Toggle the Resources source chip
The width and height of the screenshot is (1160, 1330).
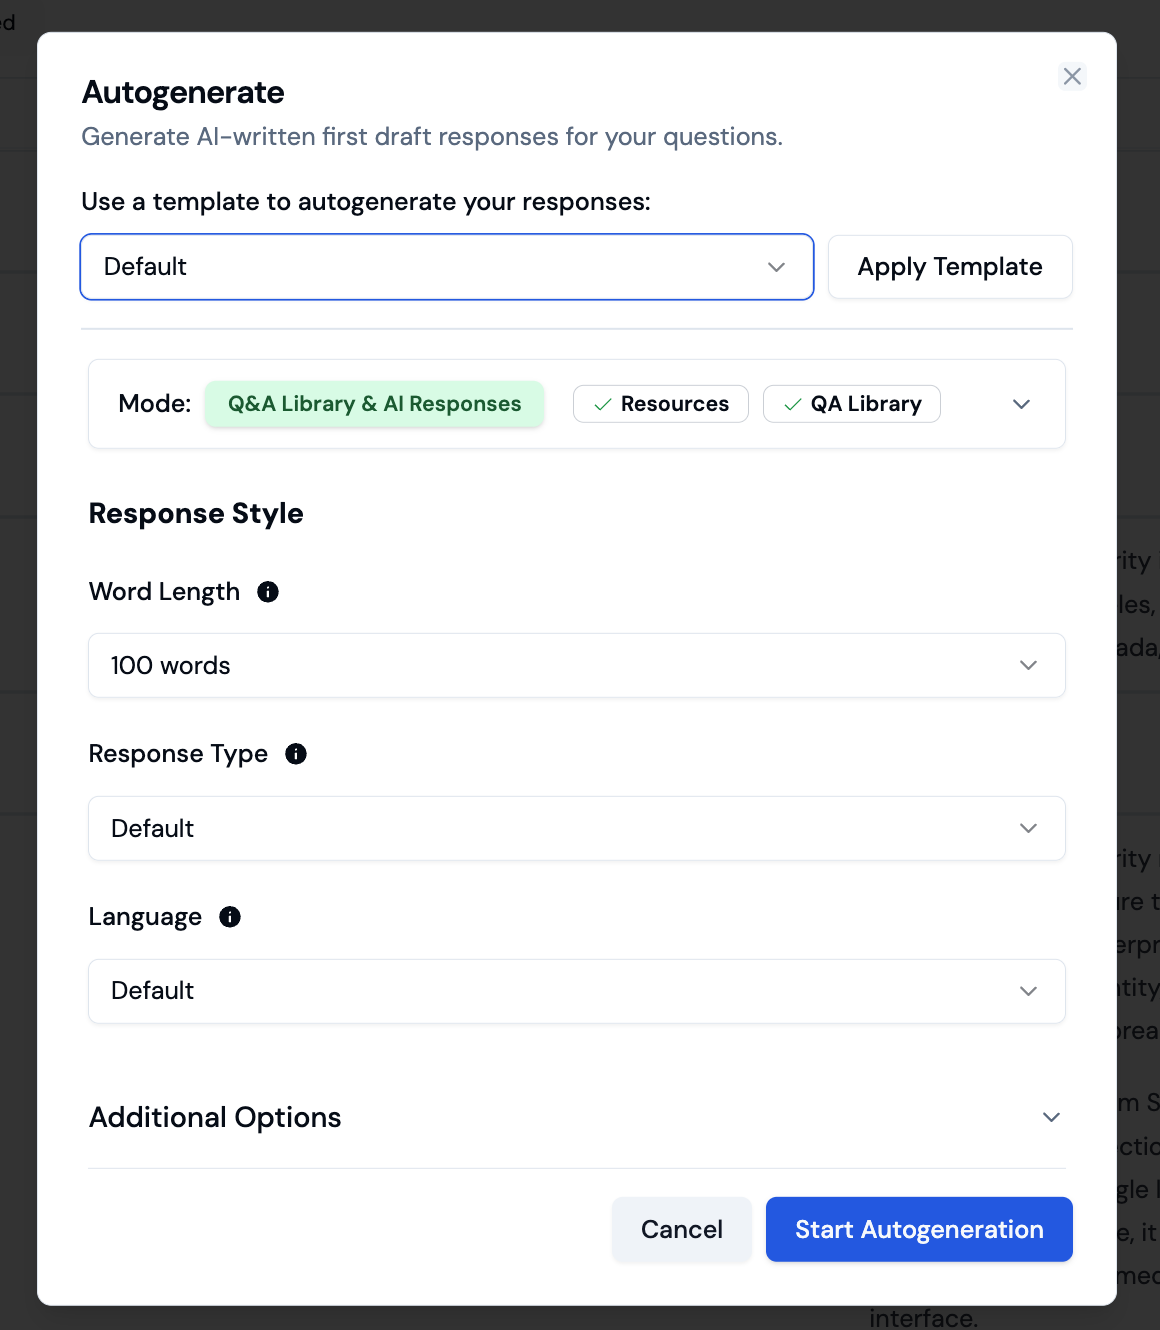(x=660, y=404)
